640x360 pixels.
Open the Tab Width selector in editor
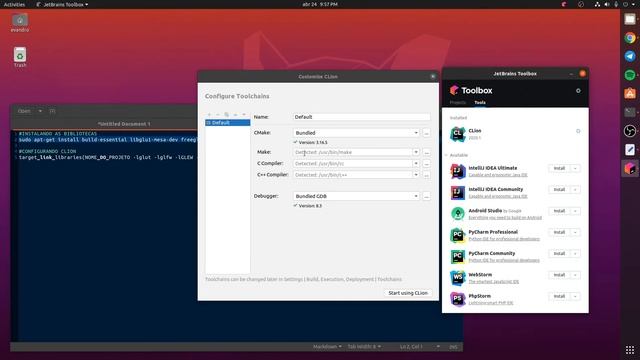(364, 347)
